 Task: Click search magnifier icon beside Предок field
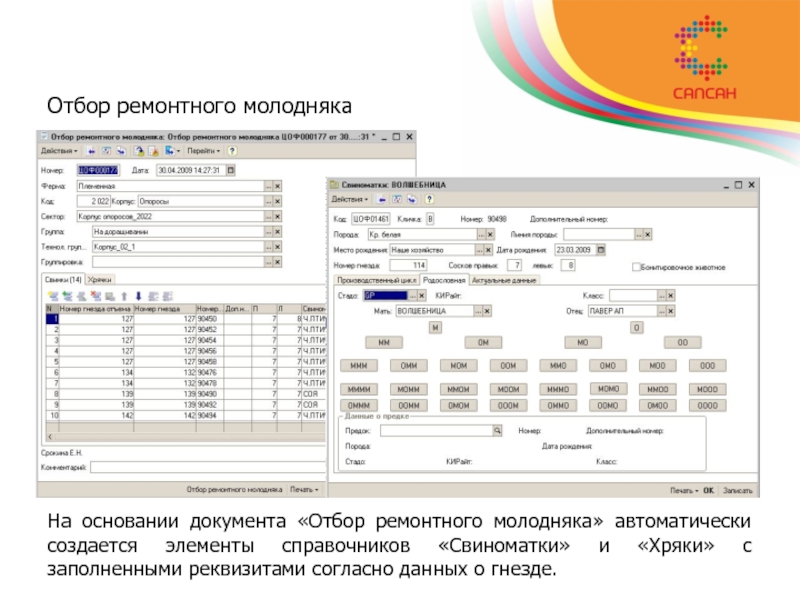coord(497,431)
